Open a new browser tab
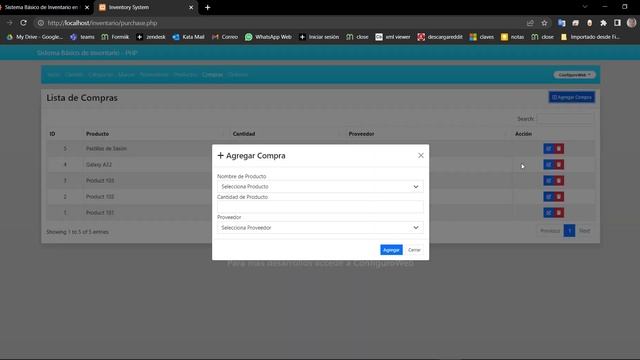Image resolution: width=640 pixels, height=360 pixels. click(207, 7)
